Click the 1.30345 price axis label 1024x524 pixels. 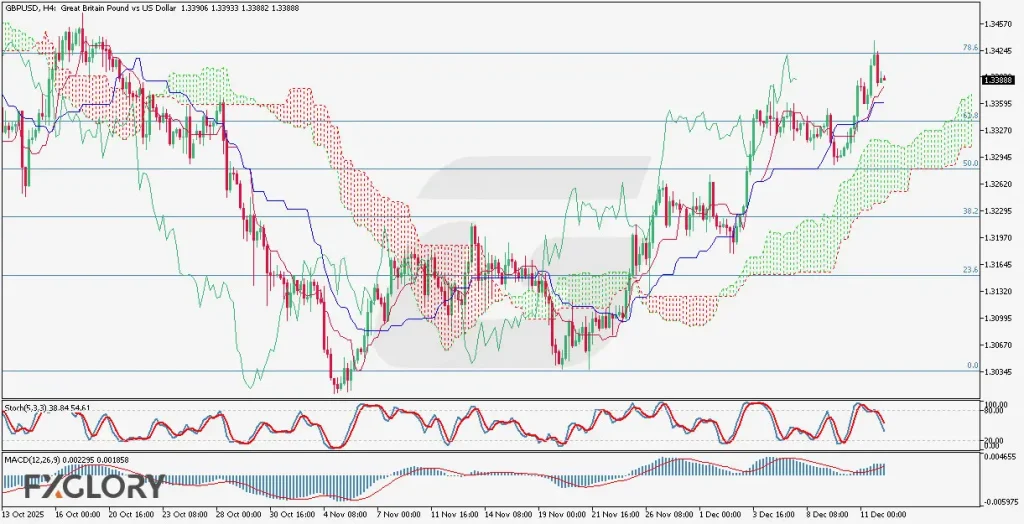coord(999,372)
